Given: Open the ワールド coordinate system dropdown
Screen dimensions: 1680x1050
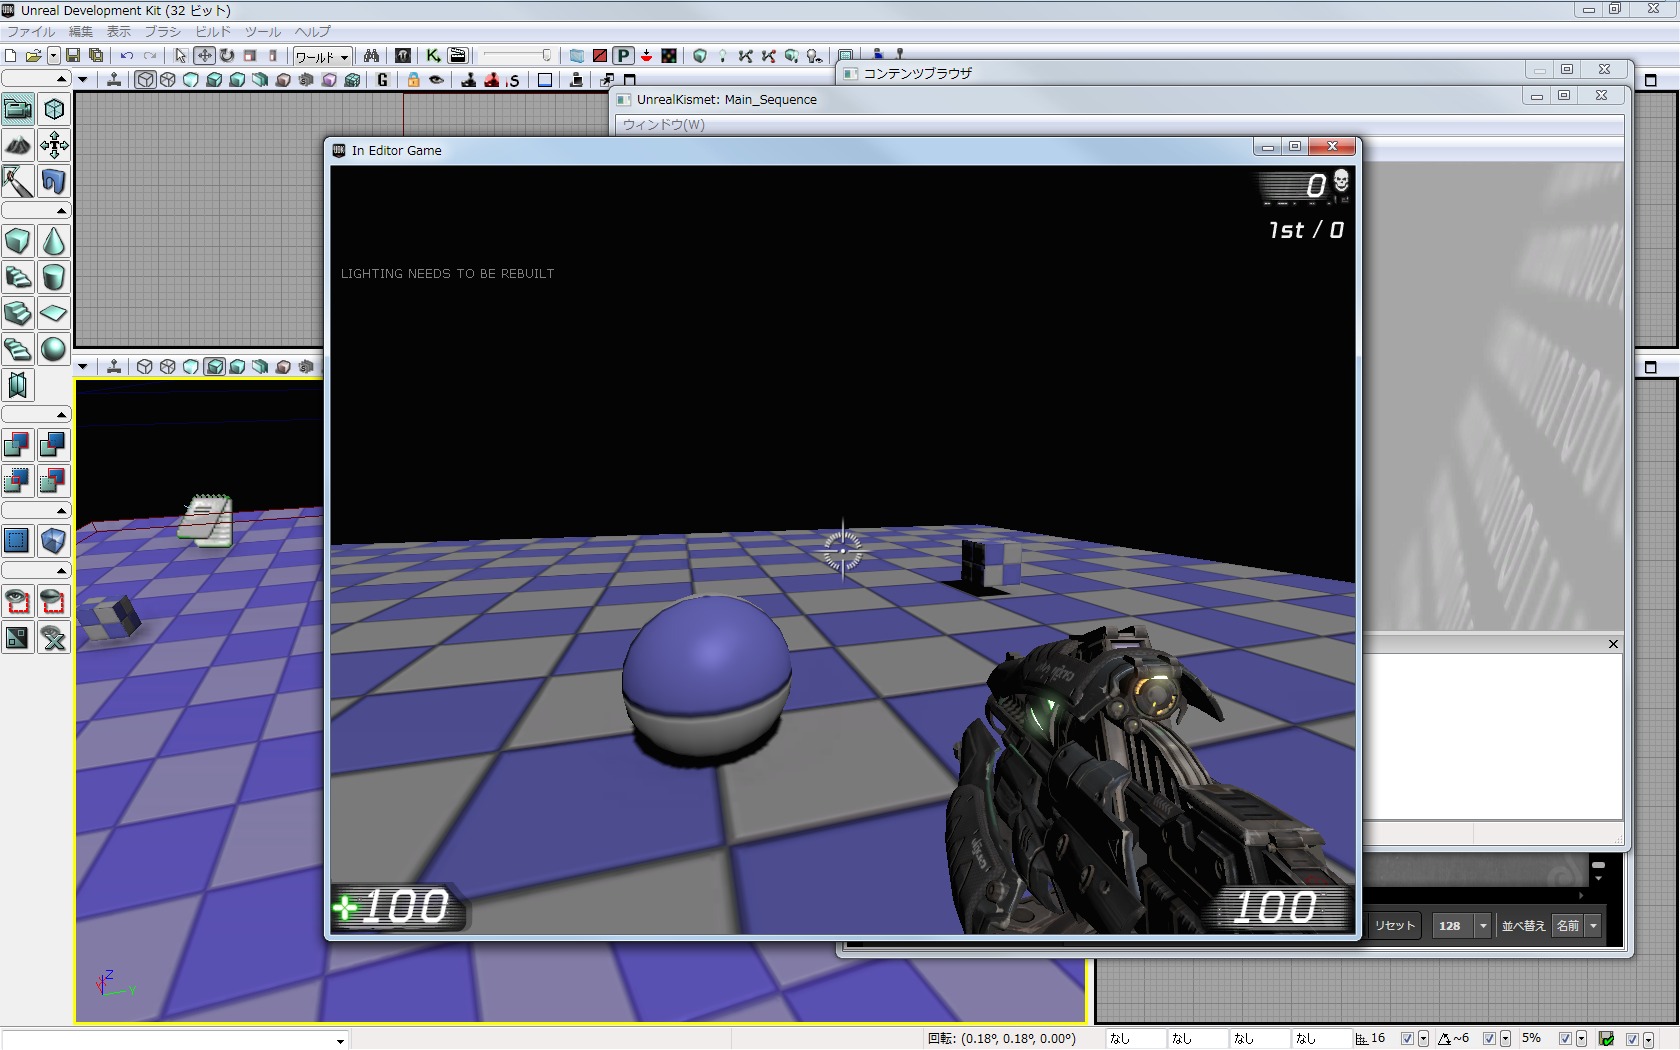Looking at the screenshot, I should tap(321, 57).
